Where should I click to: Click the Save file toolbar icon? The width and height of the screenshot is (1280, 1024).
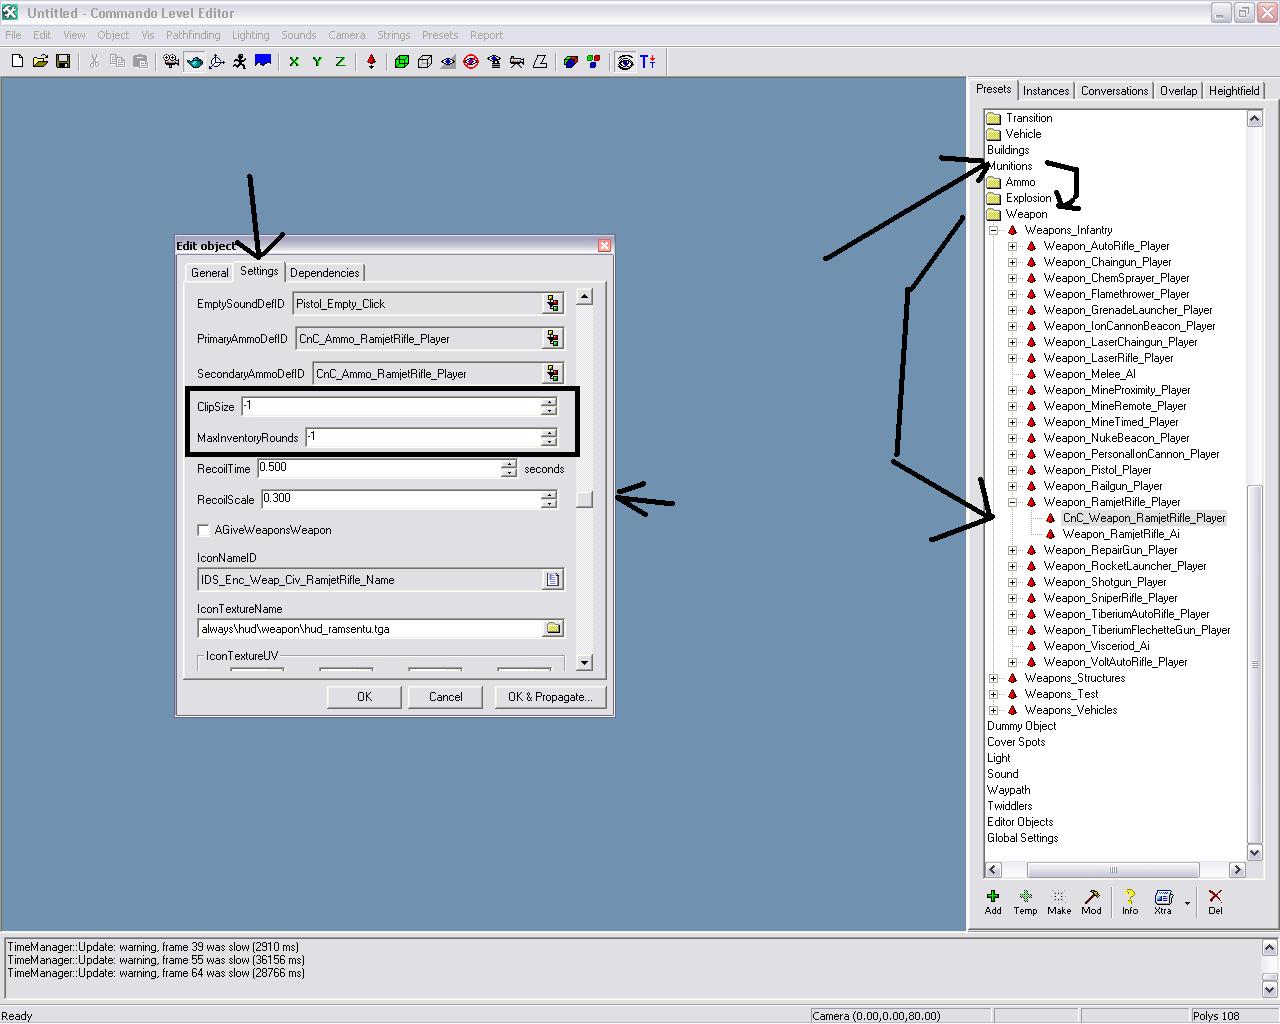point(63,62)
